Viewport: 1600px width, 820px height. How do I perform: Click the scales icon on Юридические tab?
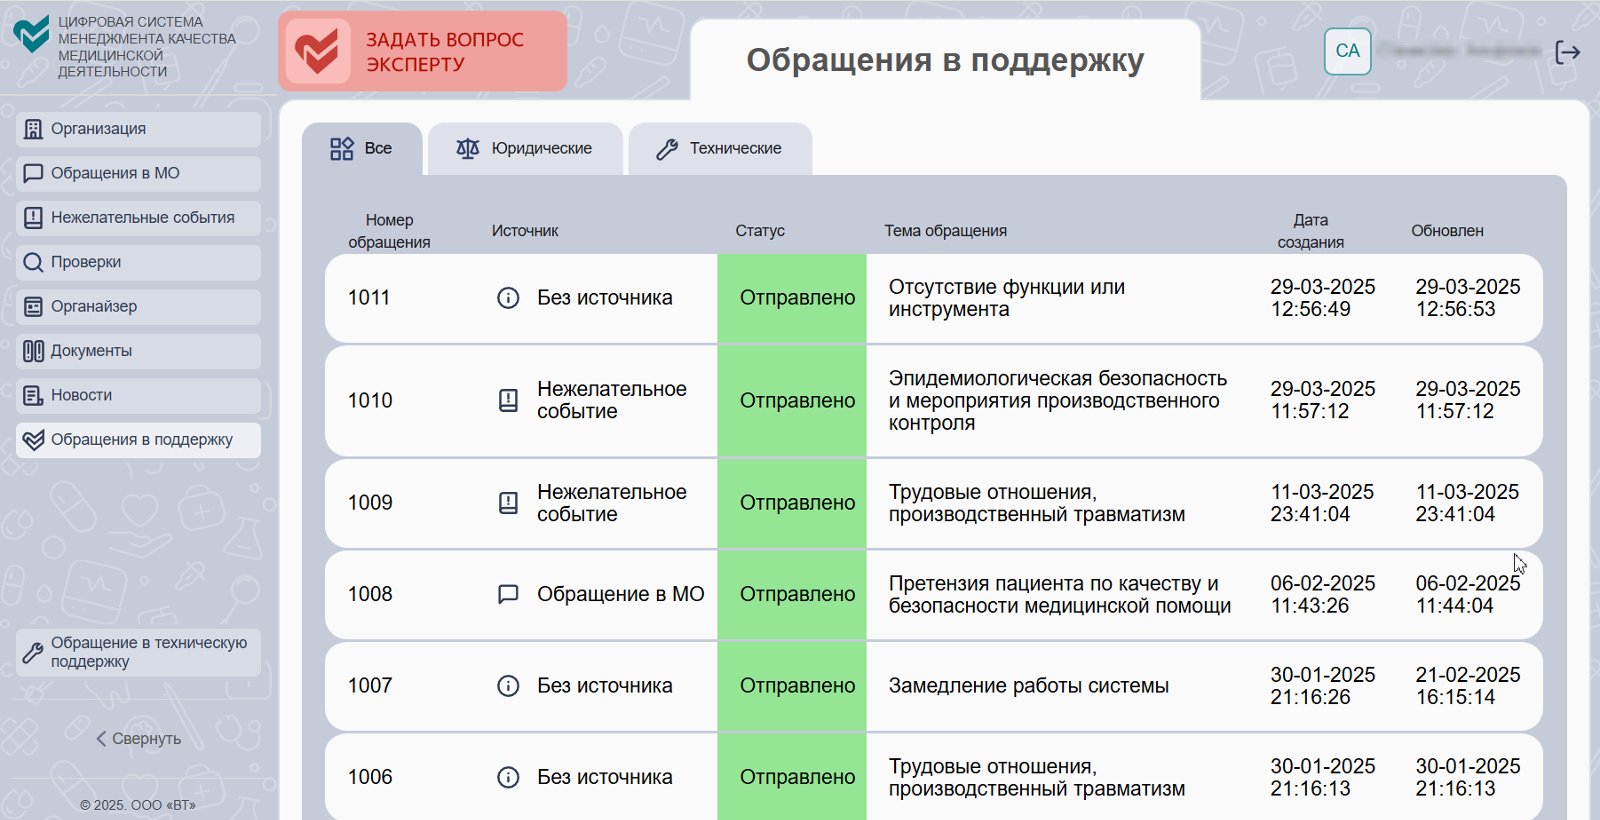pos(468,149)
